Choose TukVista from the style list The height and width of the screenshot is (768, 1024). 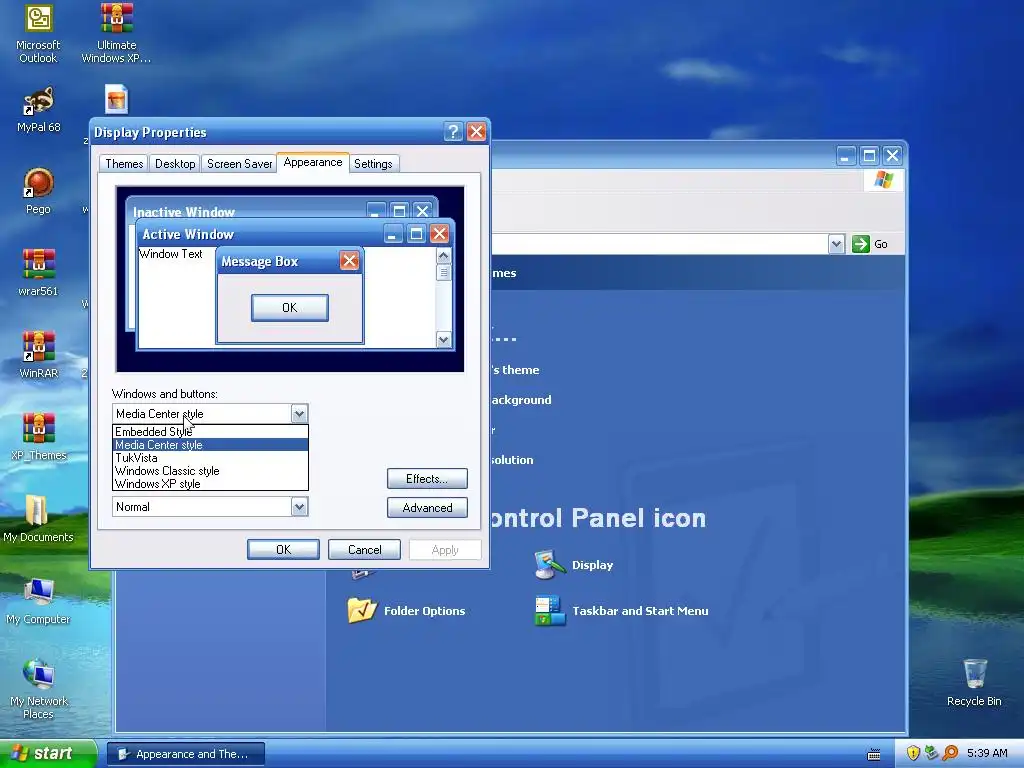(210, 458)
